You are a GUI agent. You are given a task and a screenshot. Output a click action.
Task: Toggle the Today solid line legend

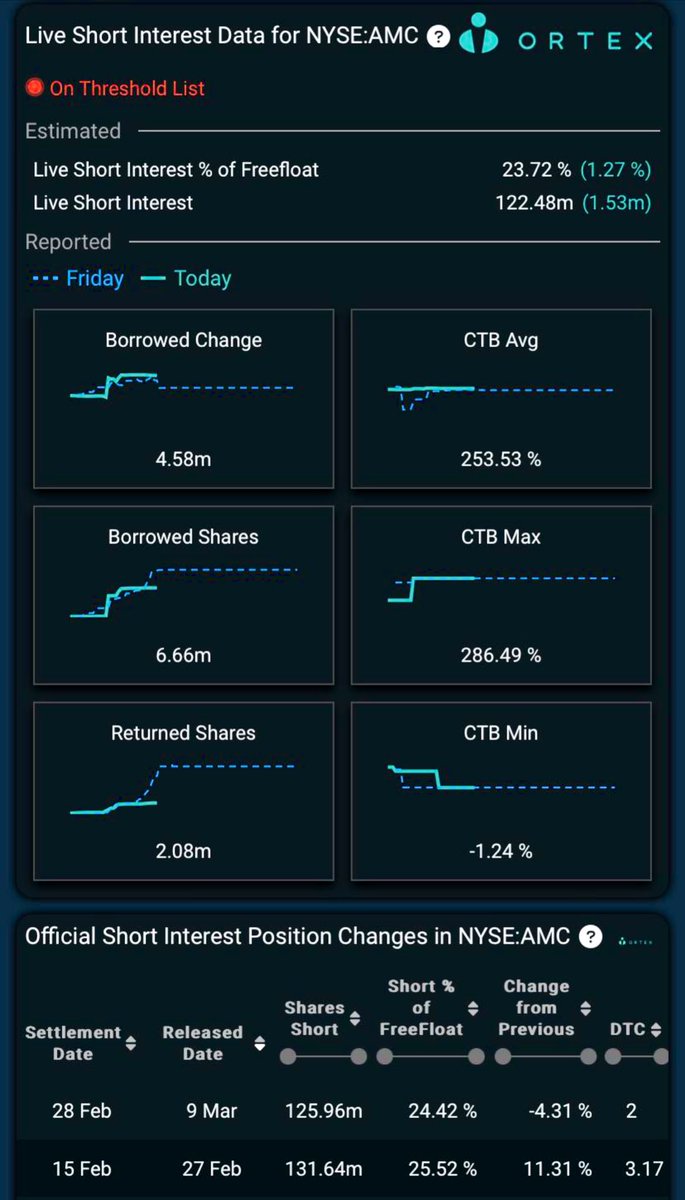187,278
